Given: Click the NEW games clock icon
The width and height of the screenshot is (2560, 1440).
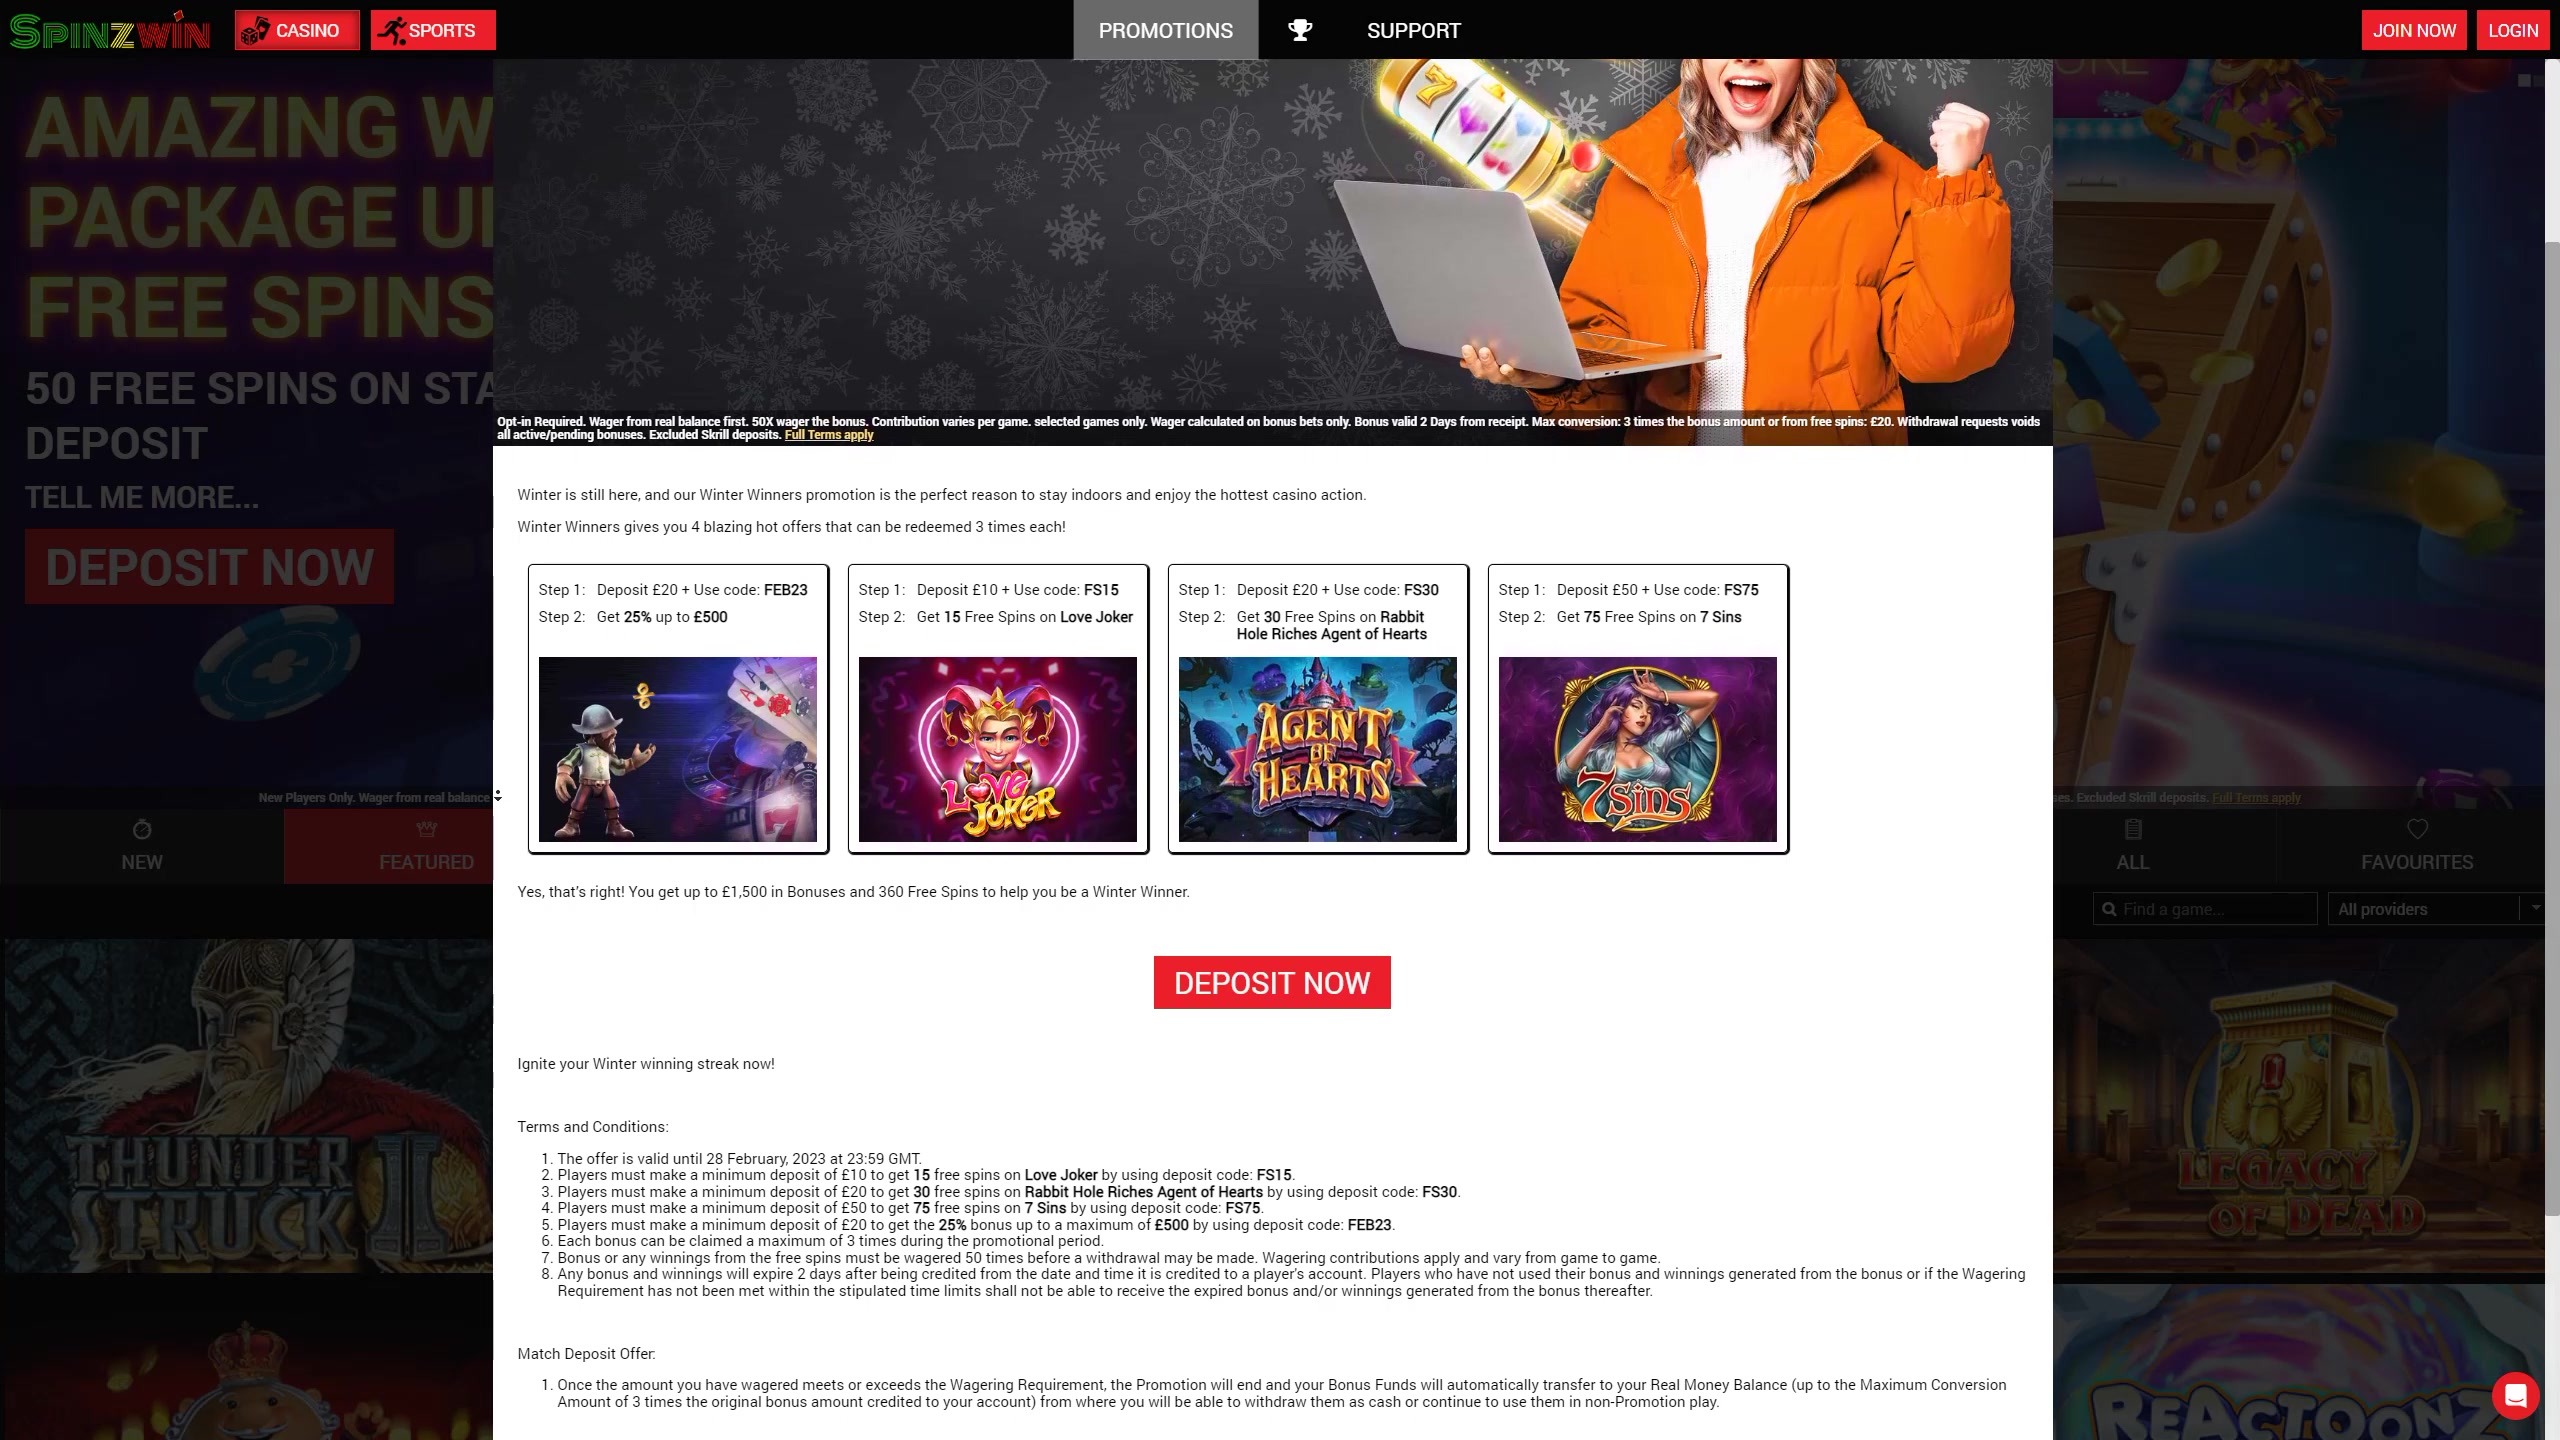Looking at the screenshot, I should pos(141,830).
